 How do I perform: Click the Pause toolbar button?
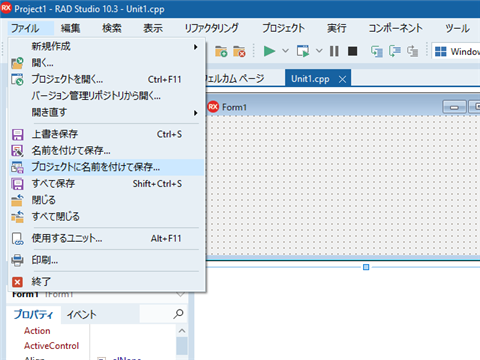[x=334, y=51]
